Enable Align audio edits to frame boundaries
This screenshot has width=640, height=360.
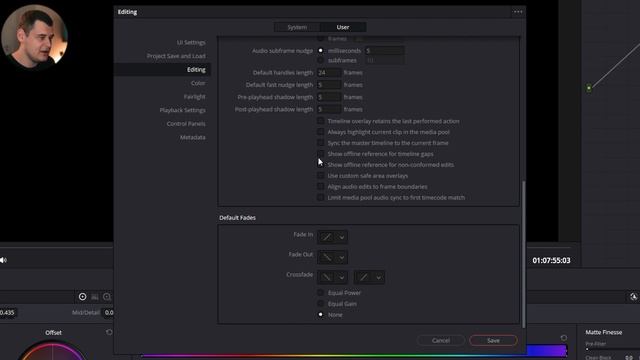coord(320,187)
